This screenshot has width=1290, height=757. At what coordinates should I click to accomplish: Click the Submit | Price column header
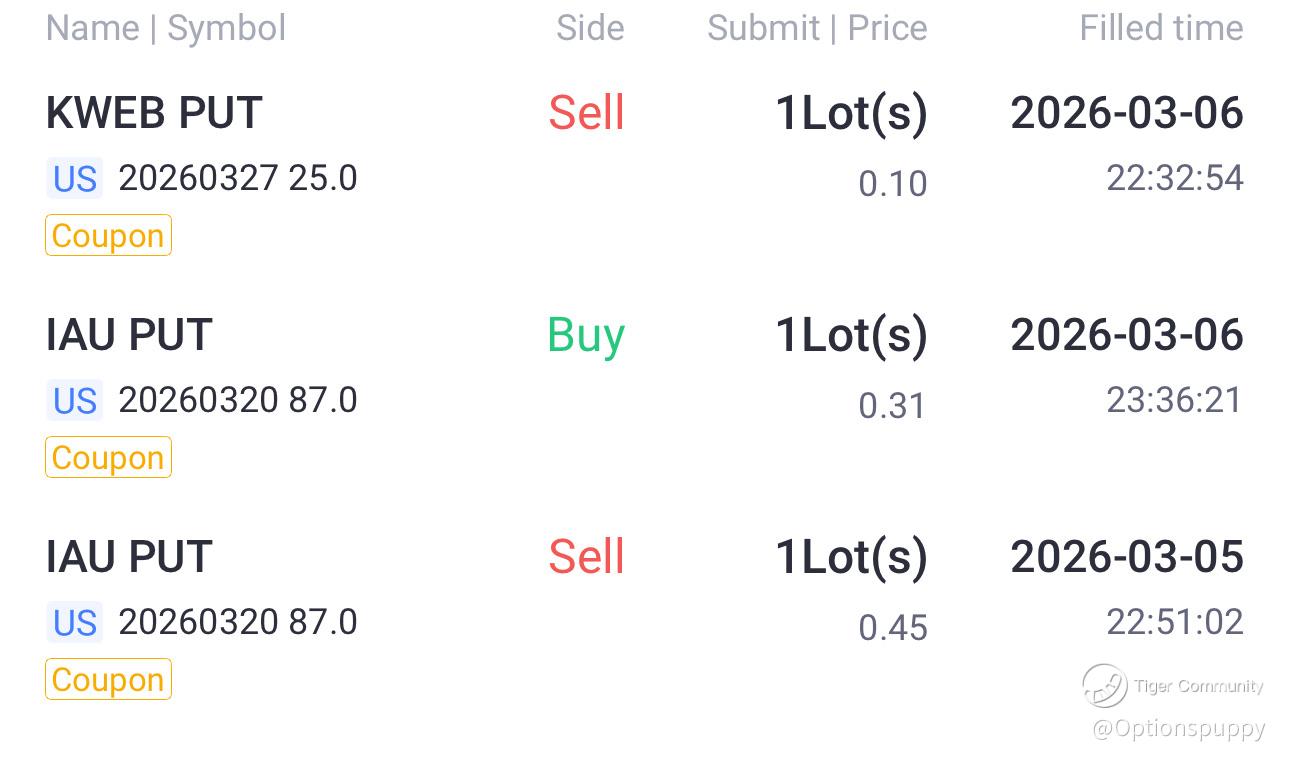coord(817,28)
